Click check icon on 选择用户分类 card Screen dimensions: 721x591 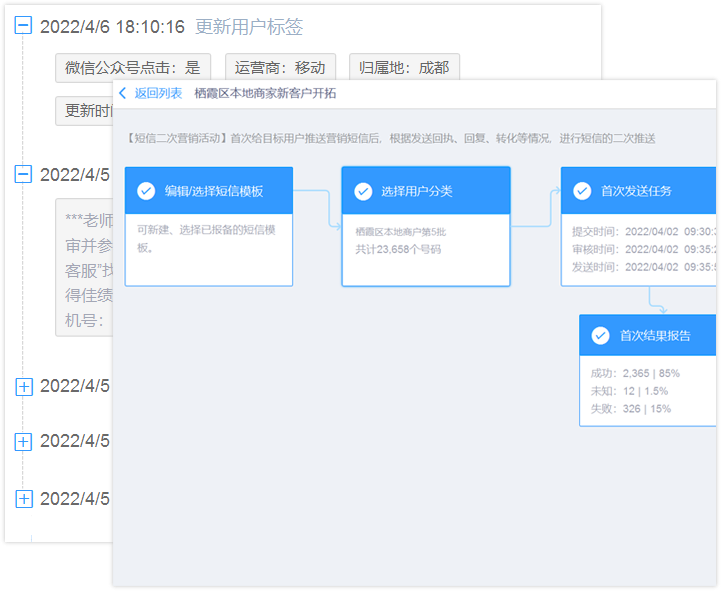[x=362, y=190]
